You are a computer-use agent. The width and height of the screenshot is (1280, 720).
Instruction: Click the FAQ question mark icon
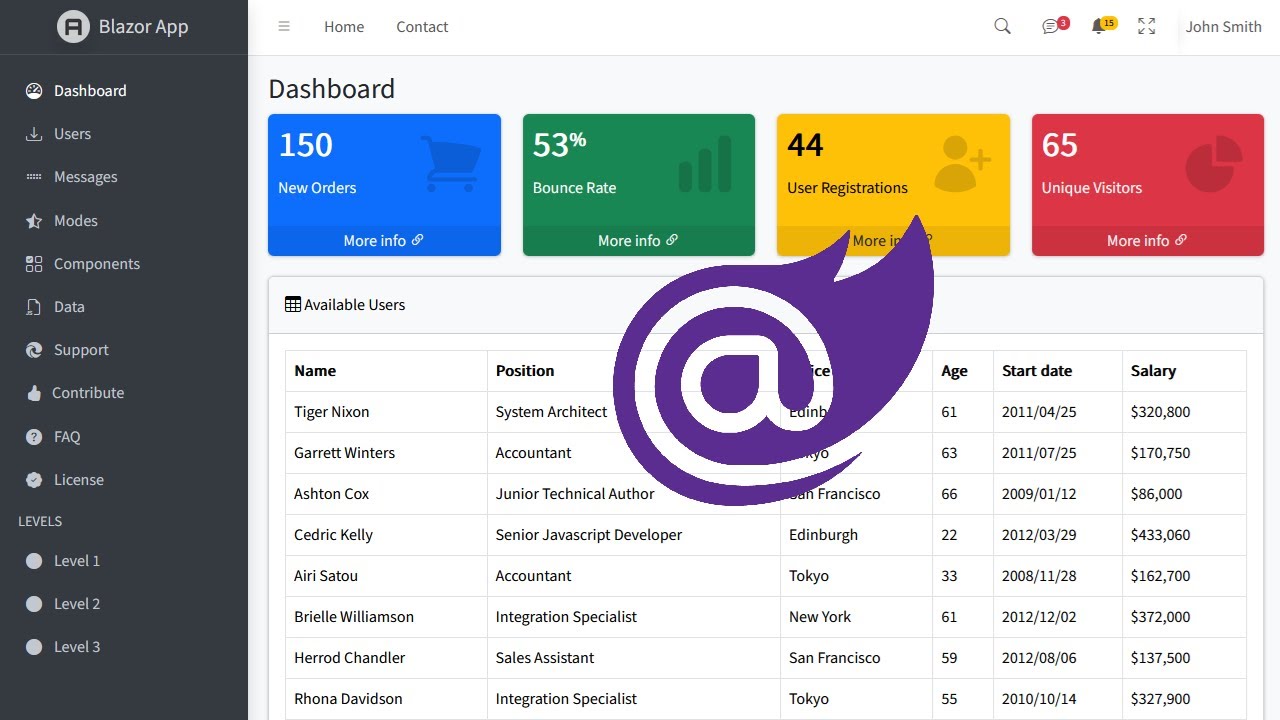point(34,437)
